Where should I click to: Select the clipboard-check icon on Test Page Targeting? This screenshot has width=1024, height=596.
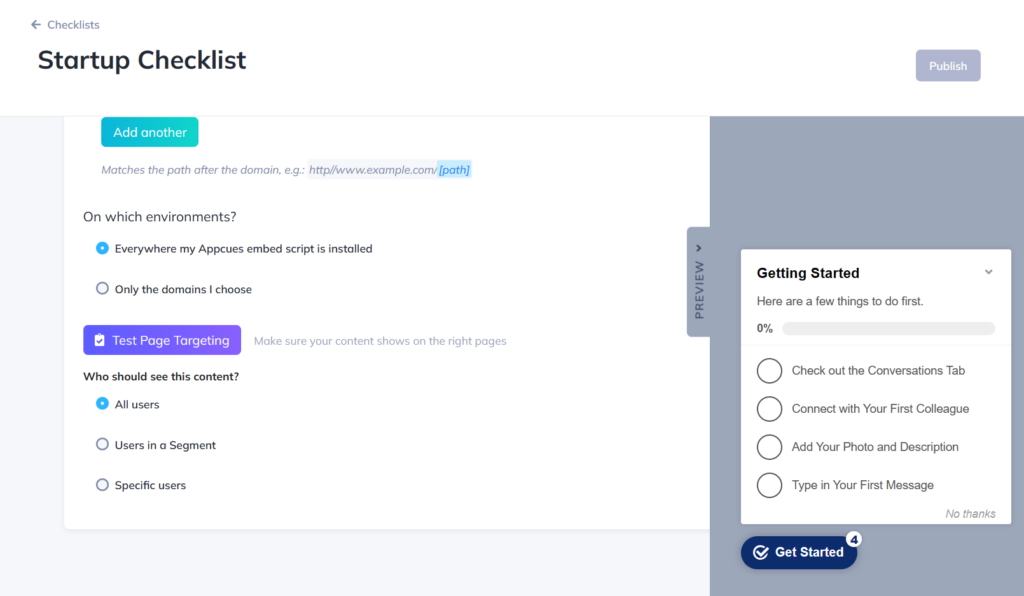pyautogui.click(x=99, y=340)
